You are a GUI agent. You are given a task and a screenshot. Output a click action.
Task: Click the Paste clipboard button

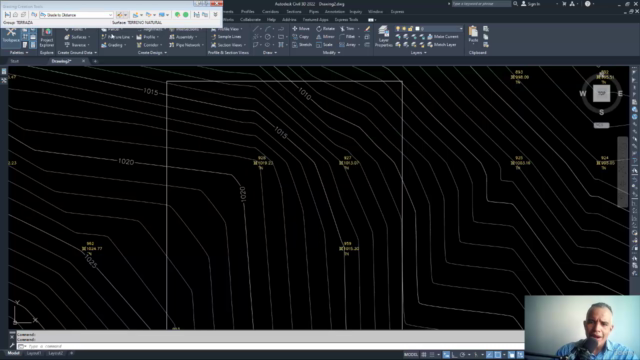pyautogui.click(x=473, y=34)
